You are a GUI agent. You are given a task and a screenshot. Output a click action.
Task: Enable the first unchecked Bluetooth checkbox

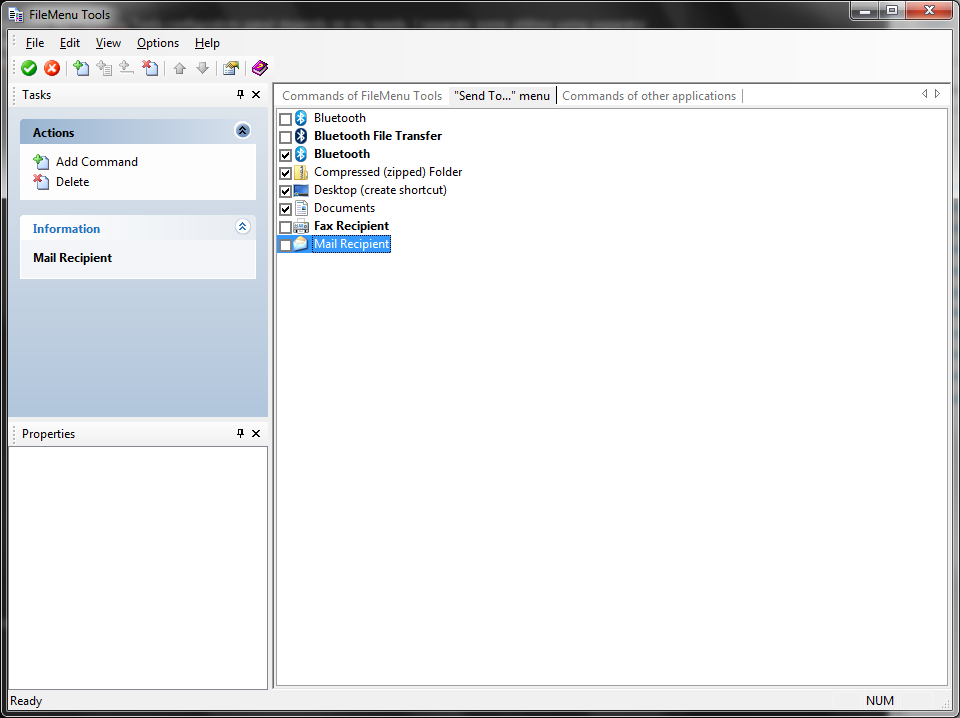(x=285, y=119)
